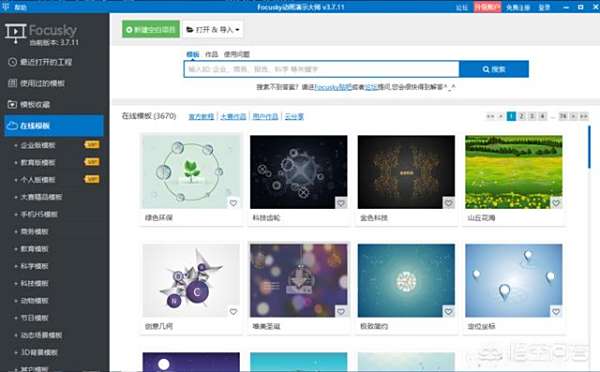This screenshot has width=600, height=372.
Task: Toggle heart on tech gears template
Action: 341,203
